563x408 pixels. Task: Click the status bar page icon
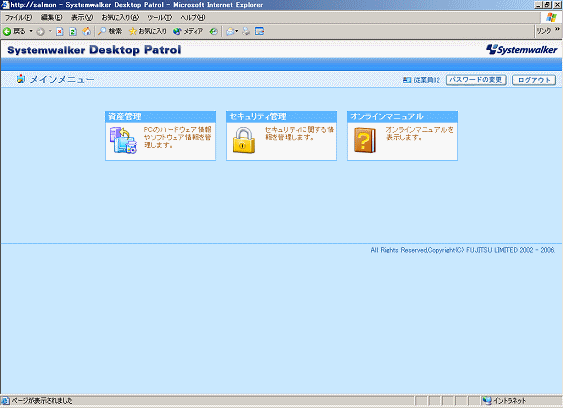pos(5,400)
